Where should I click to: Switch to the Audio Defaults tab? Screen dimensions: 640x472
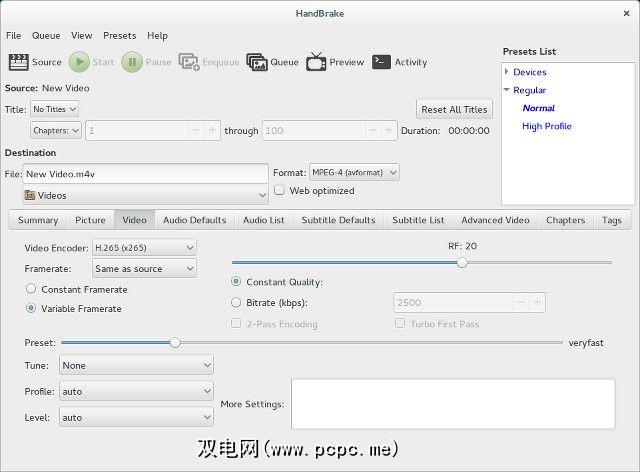(195, 220)
